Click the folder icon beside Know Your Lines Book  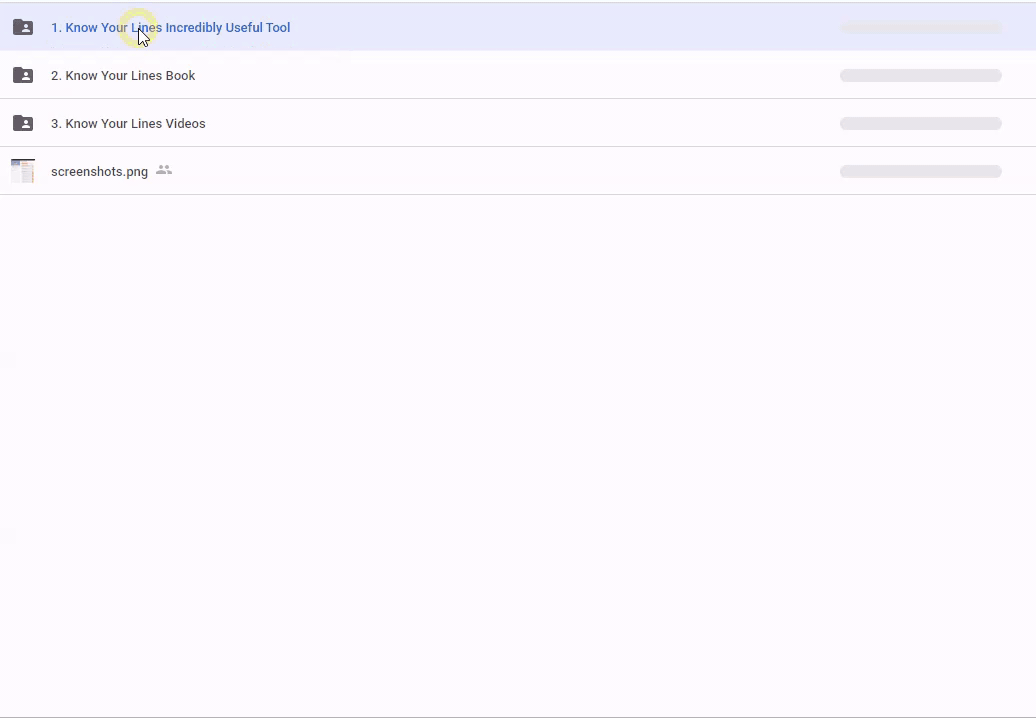(23, 75)
